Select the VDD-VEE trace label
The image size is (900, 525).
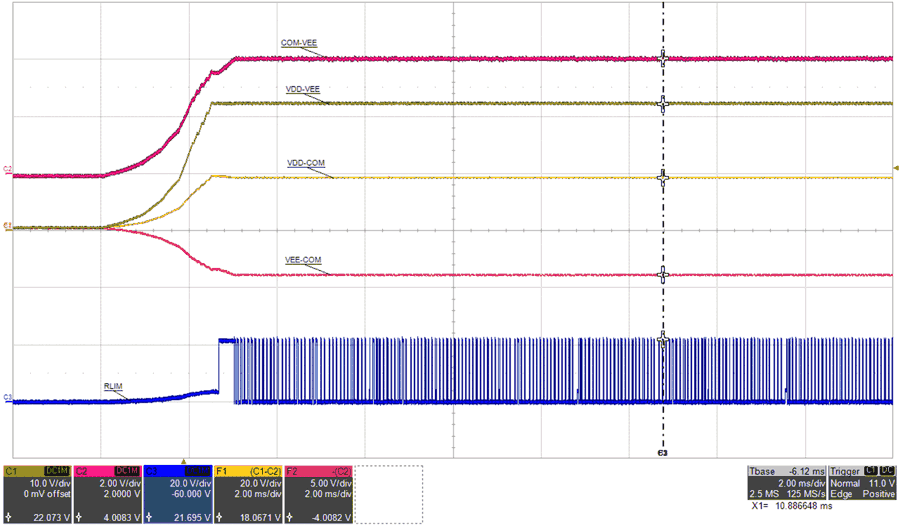click(x=302, y=90)
